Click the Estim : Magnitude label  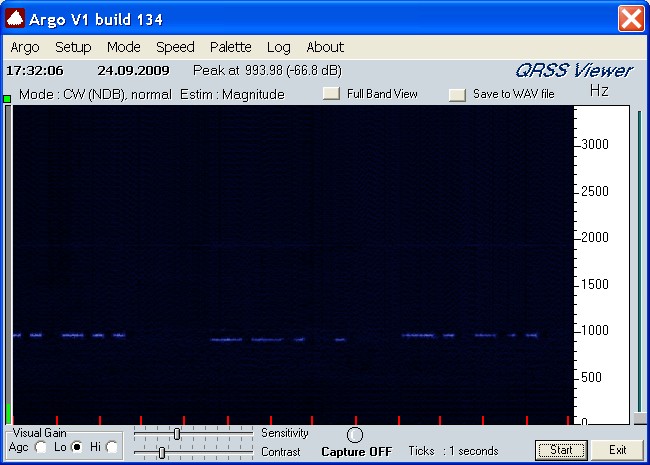pyautogui.click(x=232, y=94)
